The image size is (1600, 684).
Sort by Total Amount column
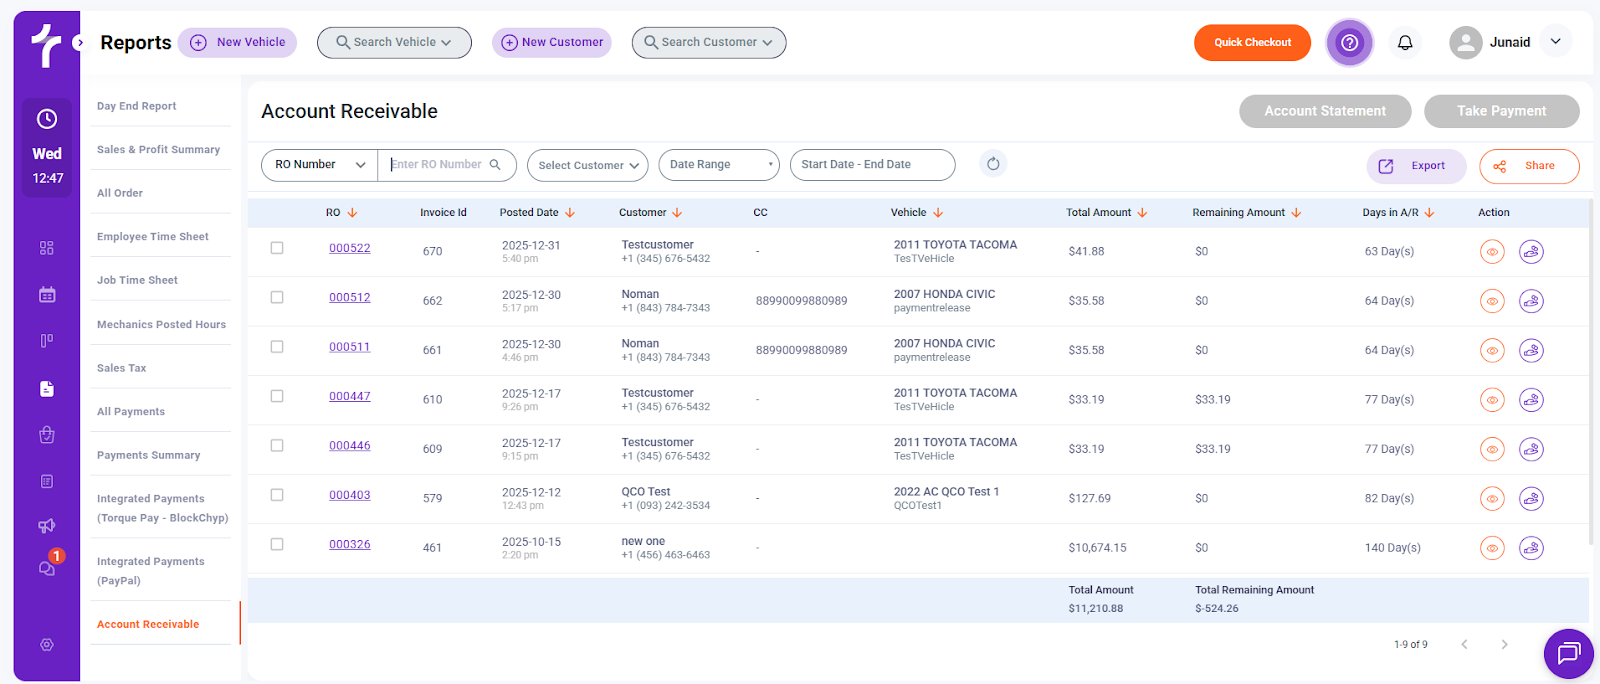1106,213
